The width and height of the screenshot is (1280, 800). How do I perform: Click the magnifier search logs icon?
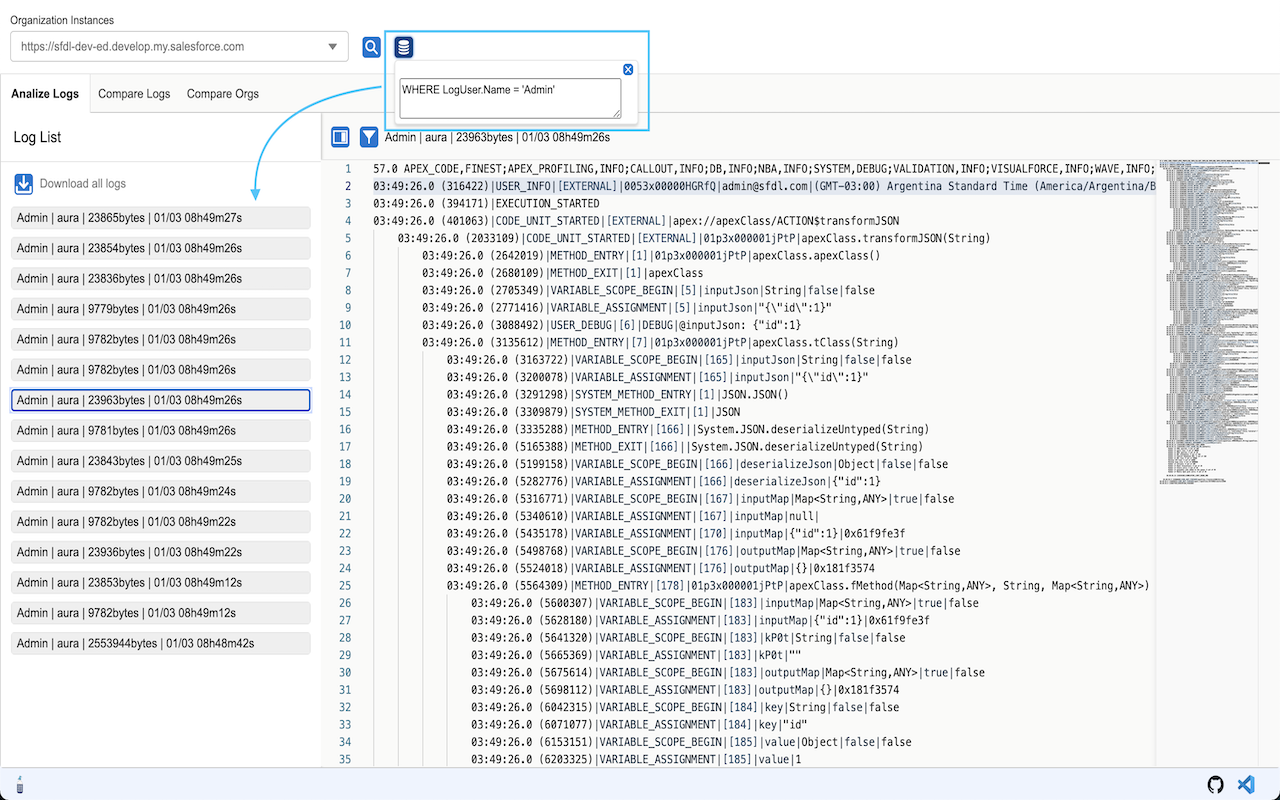tap(371, 47)
